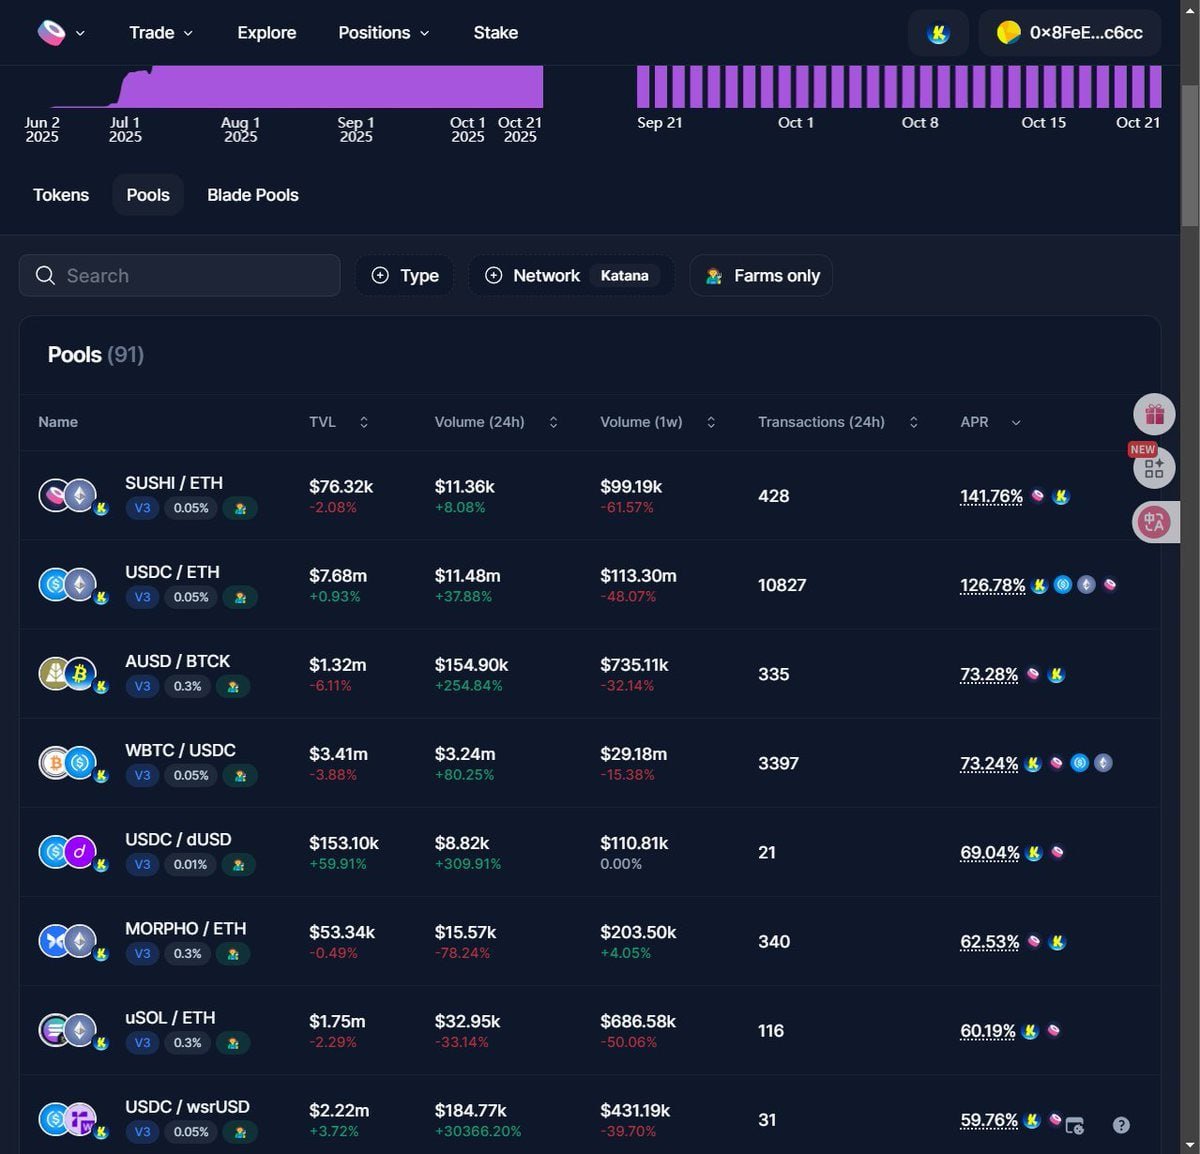Open the Type filter dropdown
The height and width of the screenshot is (1154, 1200).
(405, 276)
